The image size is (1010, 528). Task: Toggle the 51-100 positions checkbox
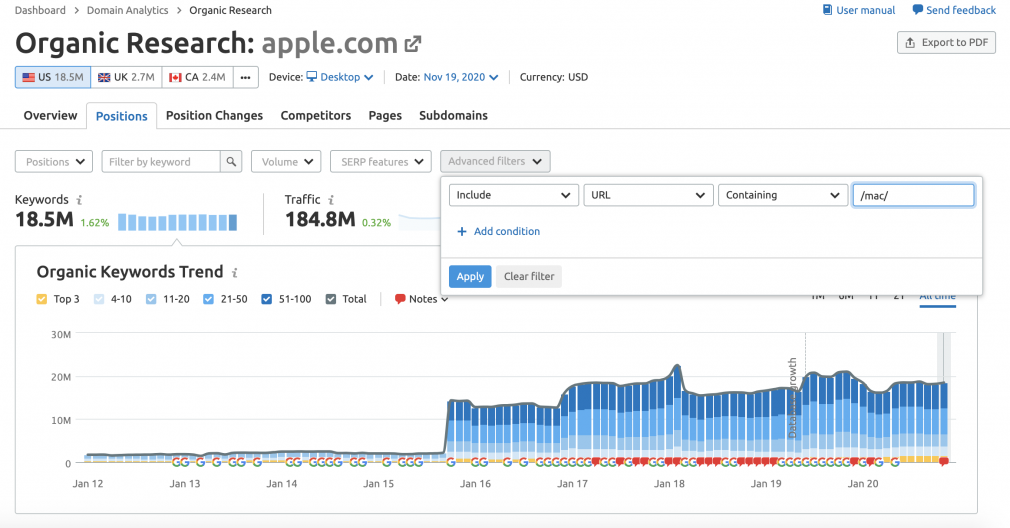(x=267, y=299)
